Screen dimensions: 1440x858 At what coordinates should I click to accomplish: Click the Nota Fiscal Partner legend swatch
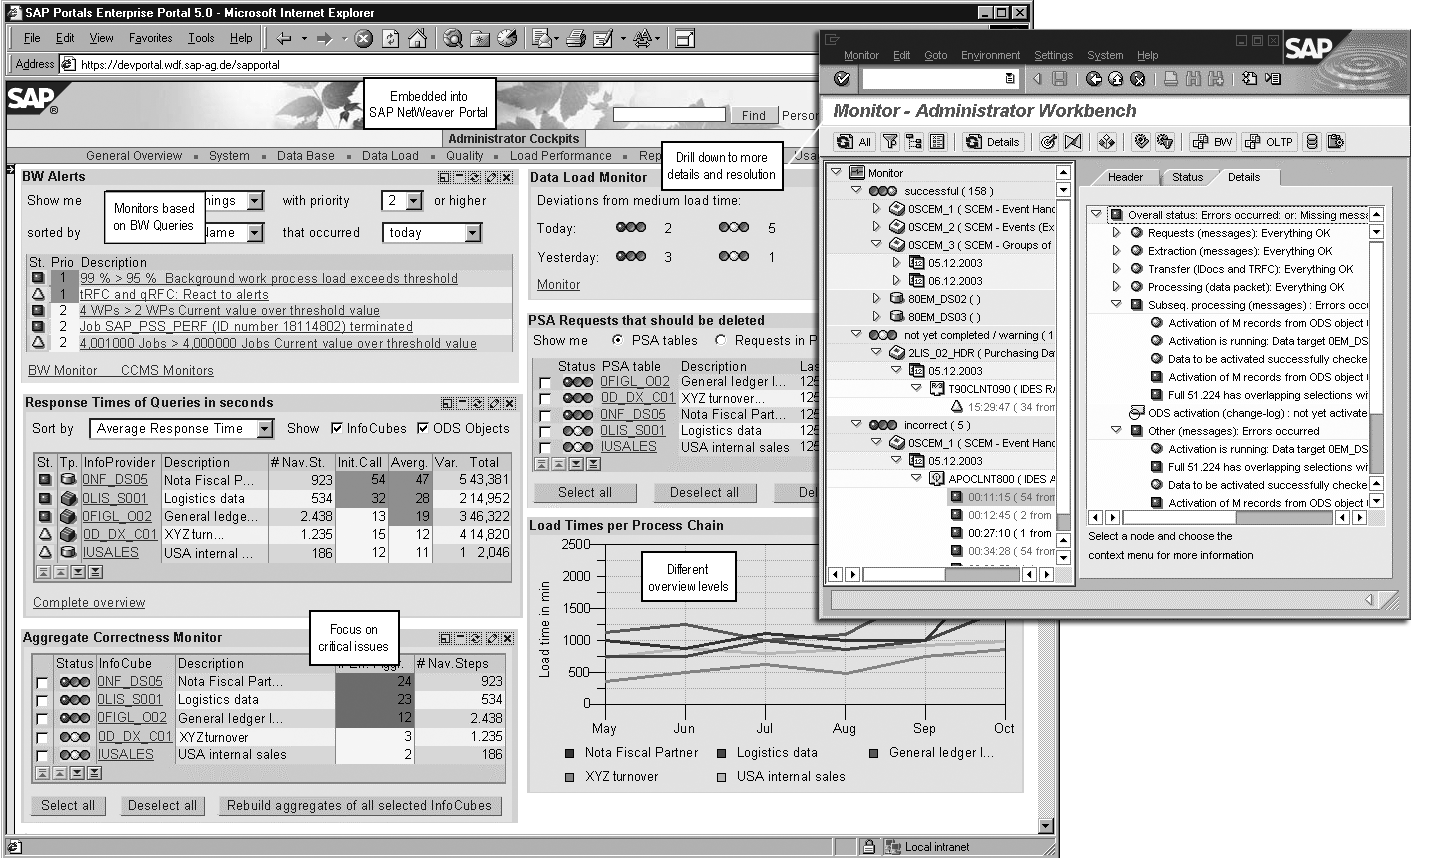tap(569, 753)
